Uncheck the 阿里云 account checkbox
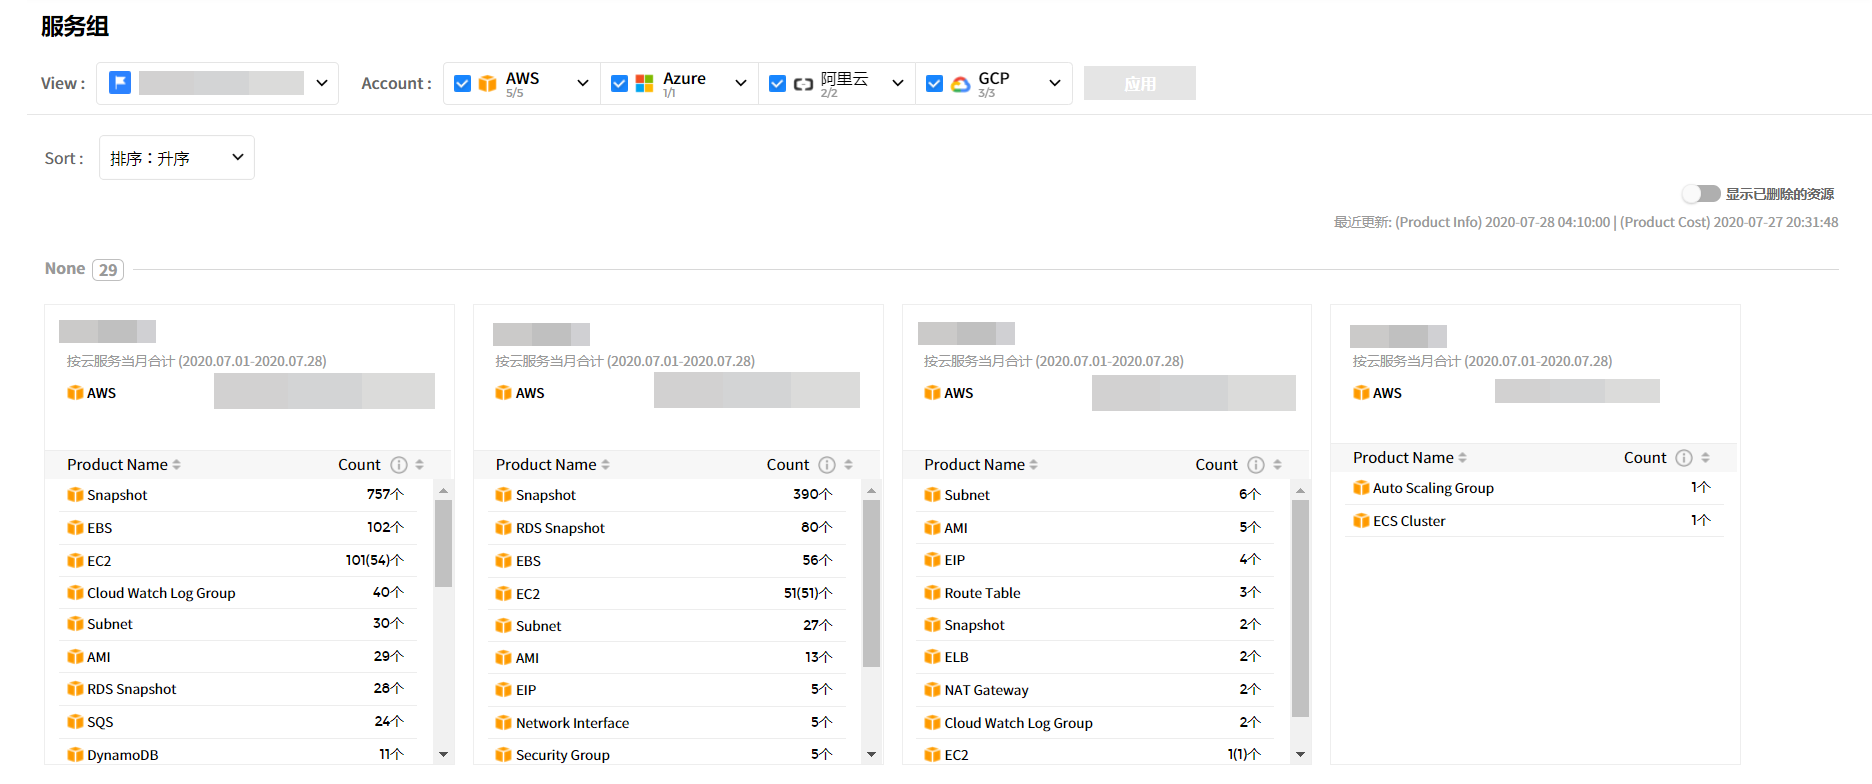The height and width of the screenshot is (784, 1872). 777,84
